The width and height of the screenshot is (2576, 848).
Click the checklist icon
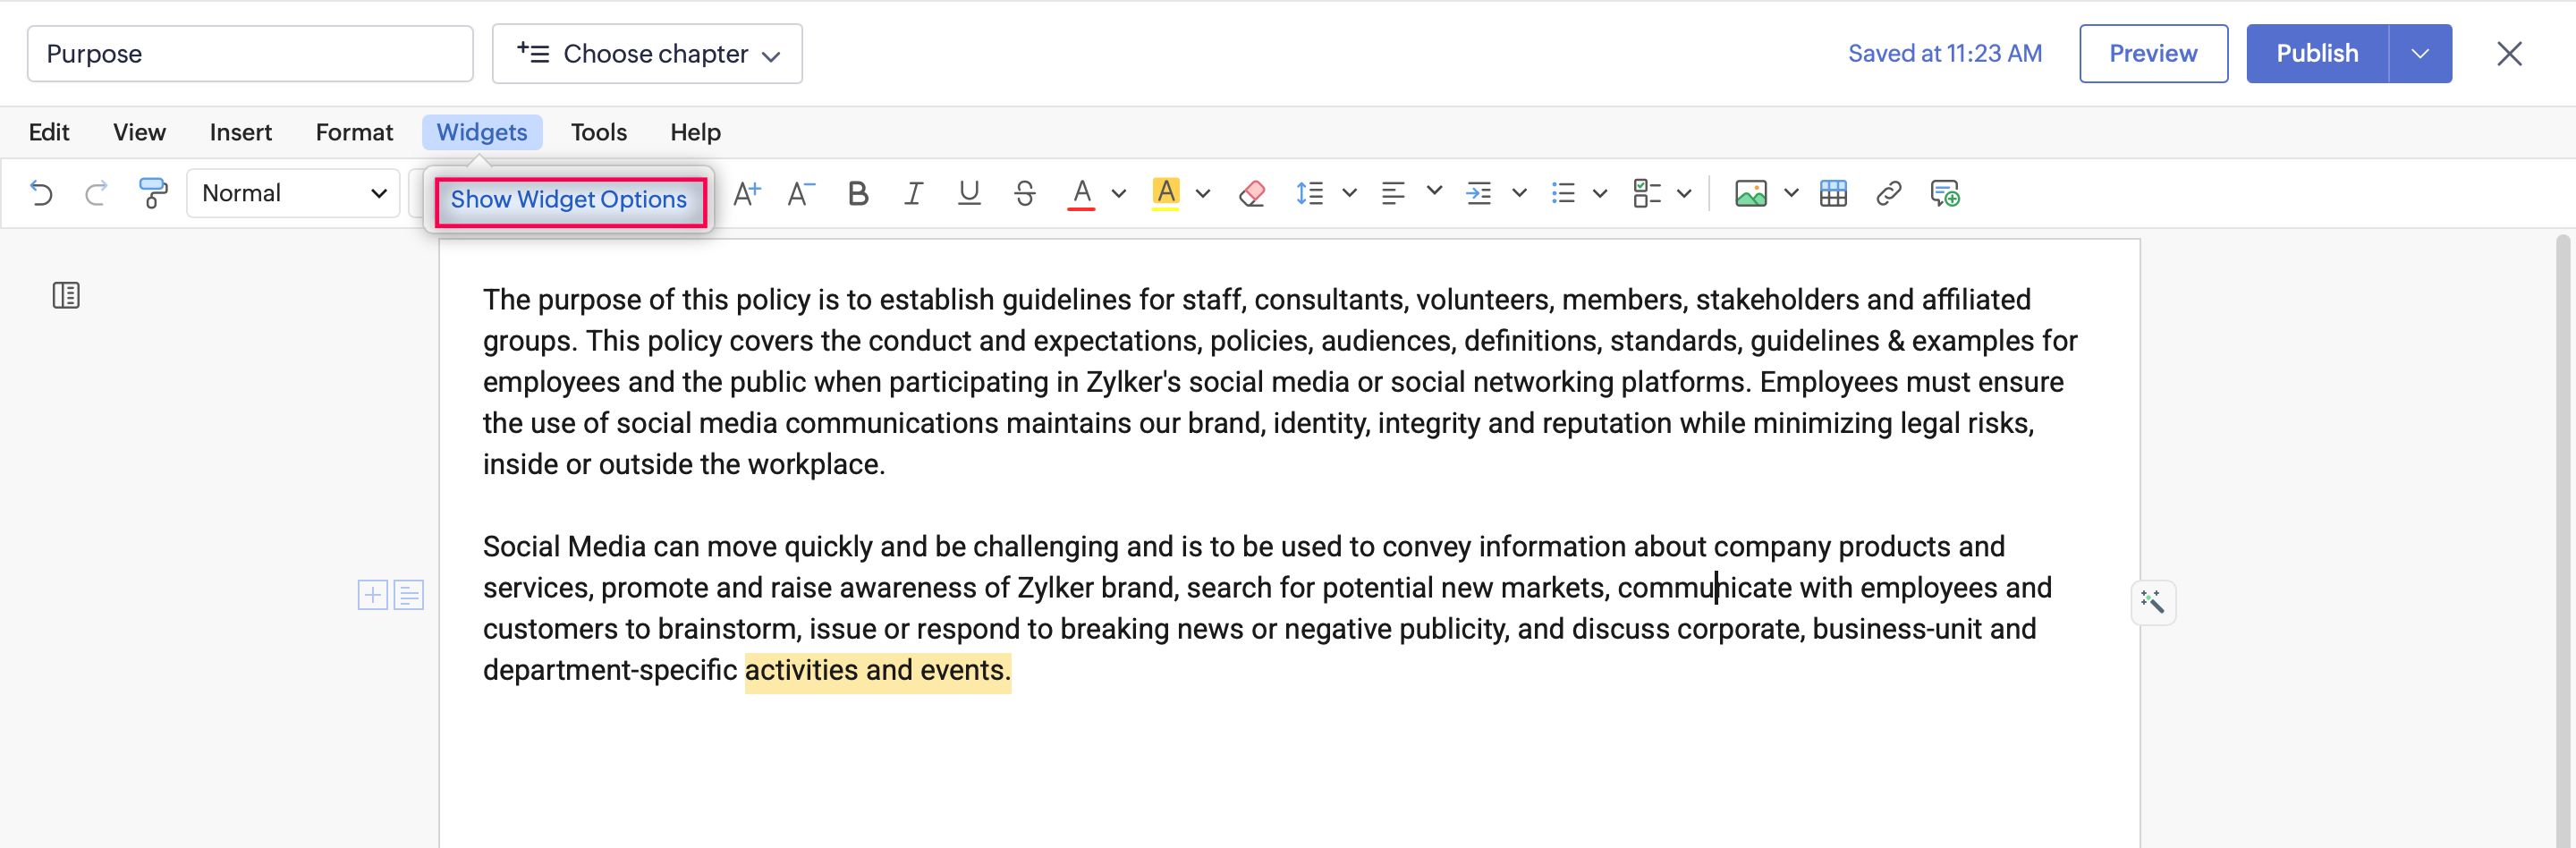(x=1647, y=193)
